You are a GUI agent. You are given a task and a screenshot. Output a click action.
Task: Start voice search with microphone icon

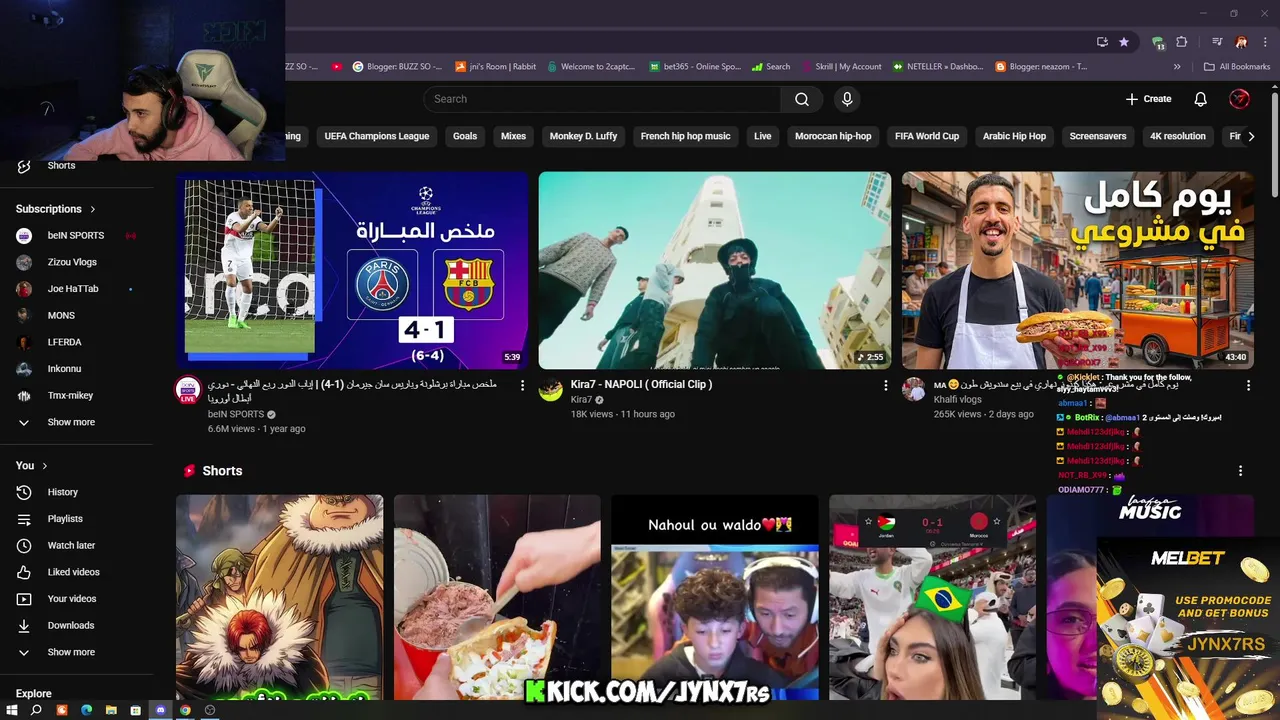click(847, 99)
